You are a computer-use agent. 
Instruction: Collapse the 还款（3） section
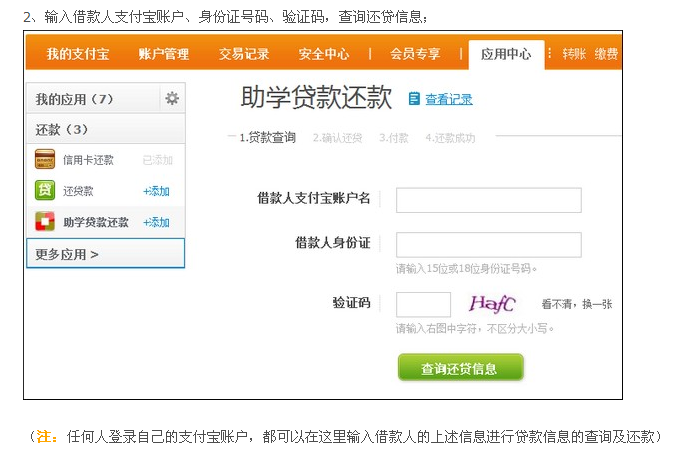(x=62, y=129)
